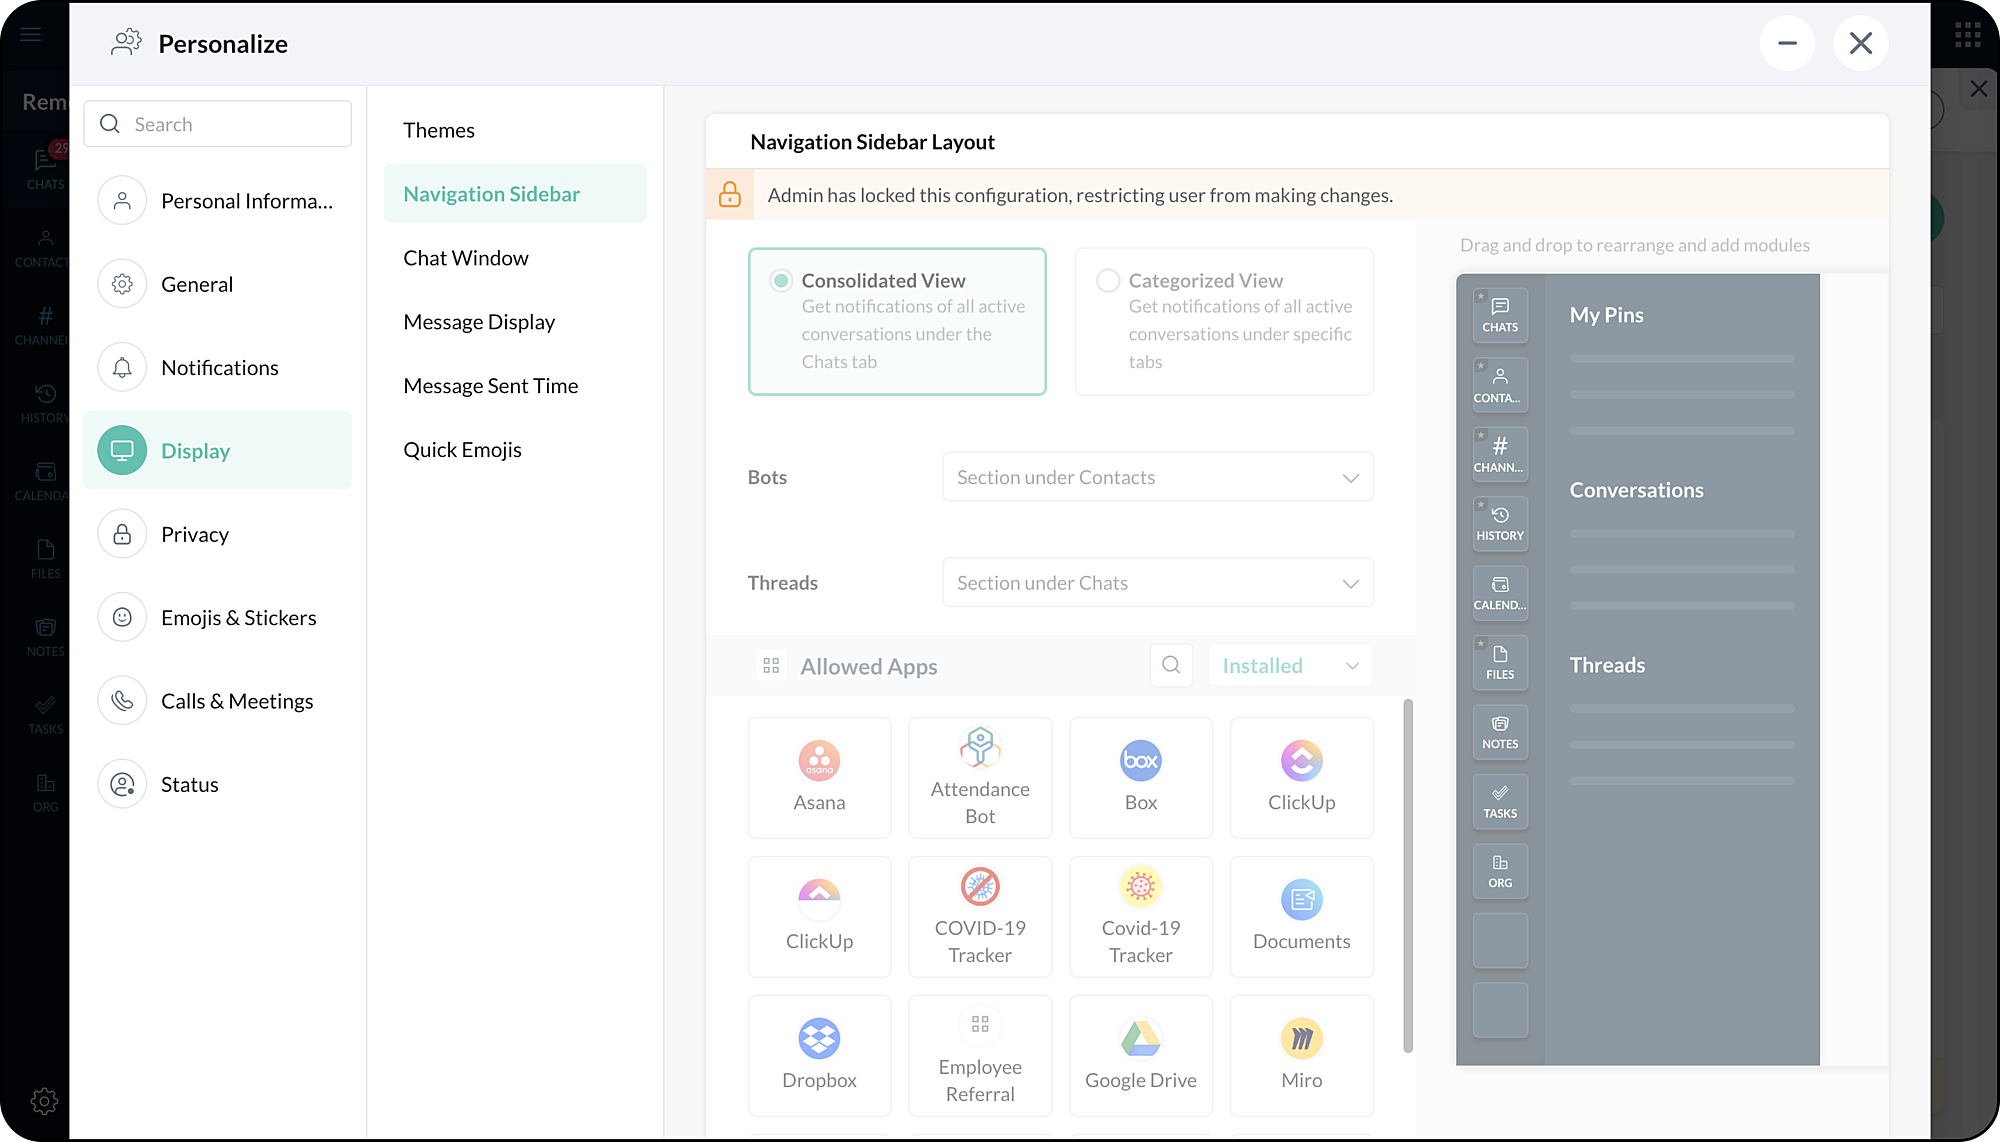Select the Consolidated View radio button

[x=781, y=281]
